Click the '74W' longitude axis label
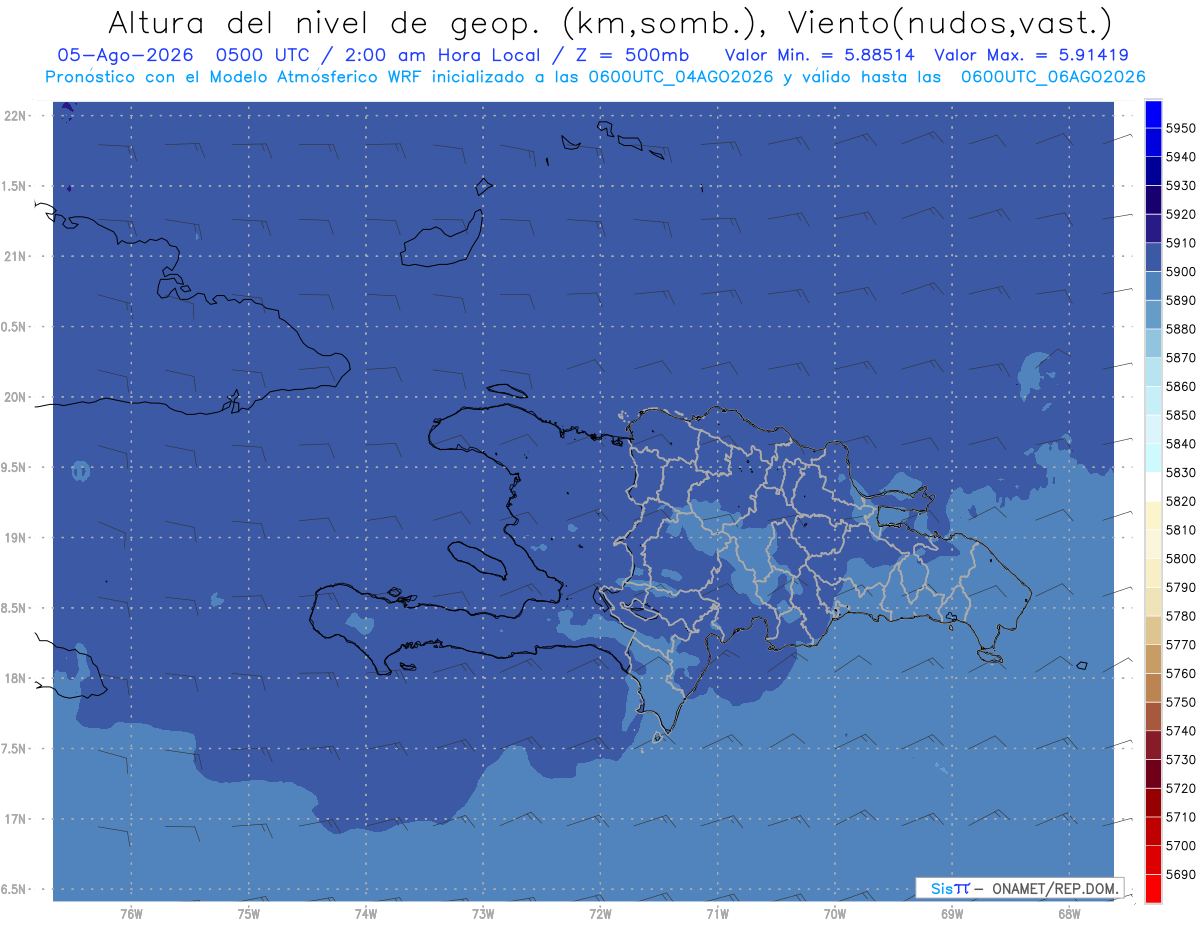This screenshot has width=1200, height=927. click(365, 913)
